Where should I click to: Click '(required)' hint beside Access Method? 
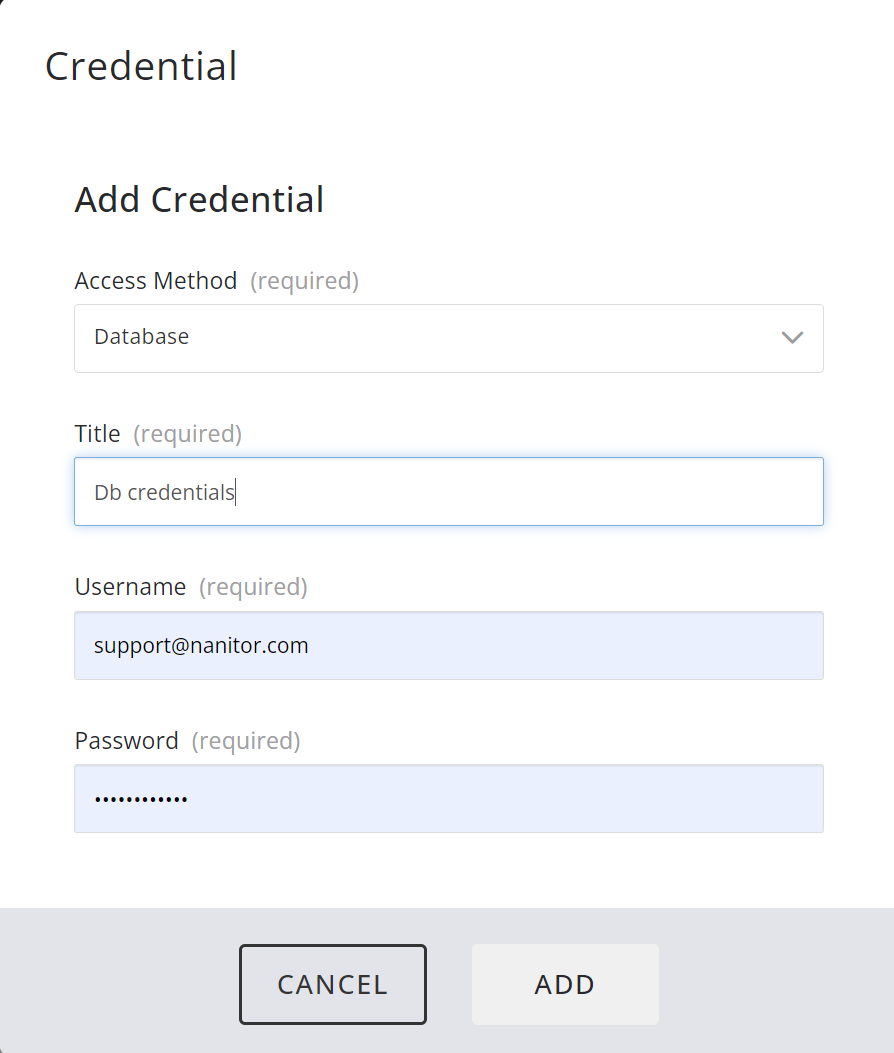[x=304, y=281]
